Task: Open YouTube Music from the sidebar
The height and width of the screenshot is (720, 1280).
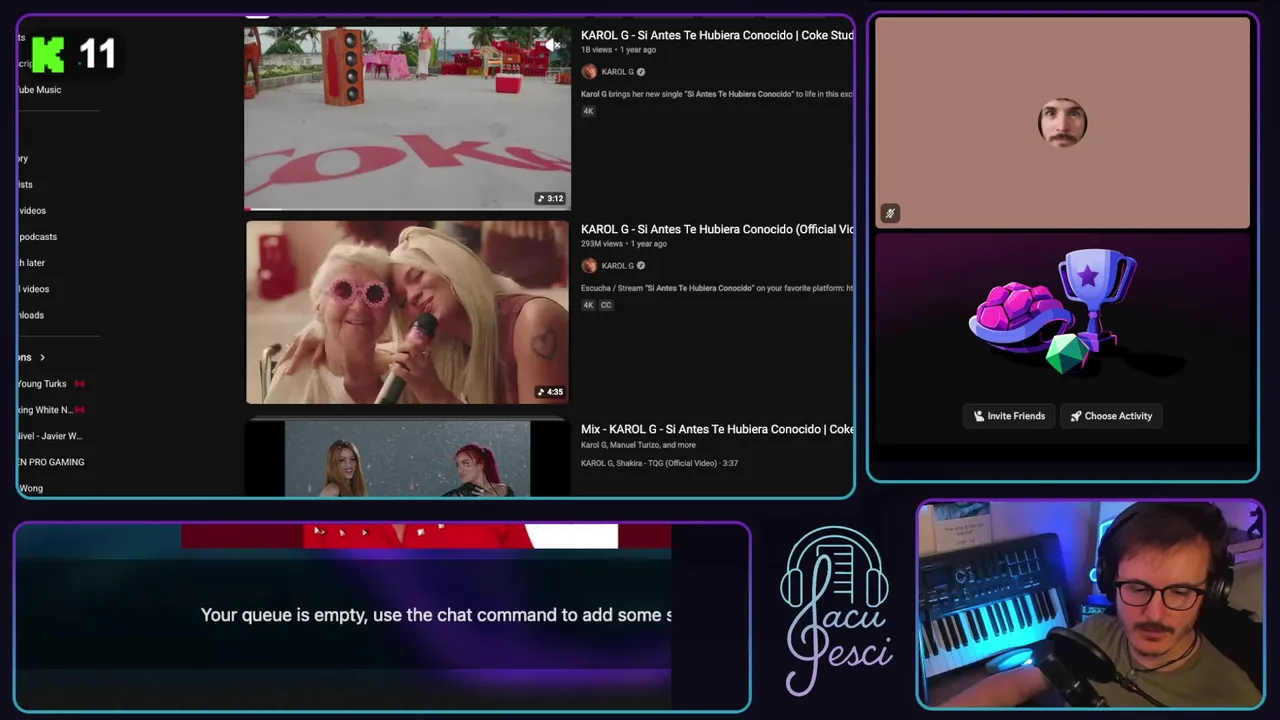Action: point(39,90)
